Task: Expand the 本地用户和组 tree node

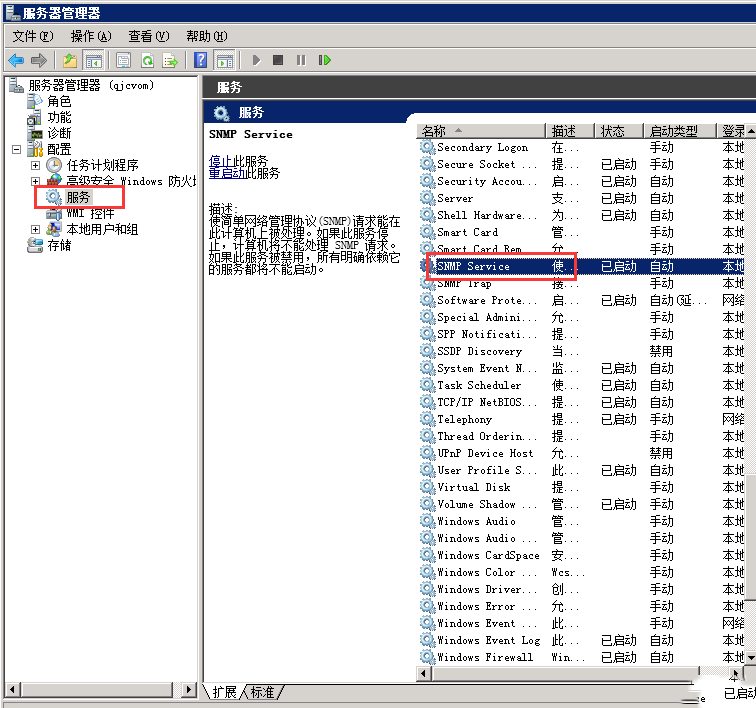Action: [x=35, y=229]
